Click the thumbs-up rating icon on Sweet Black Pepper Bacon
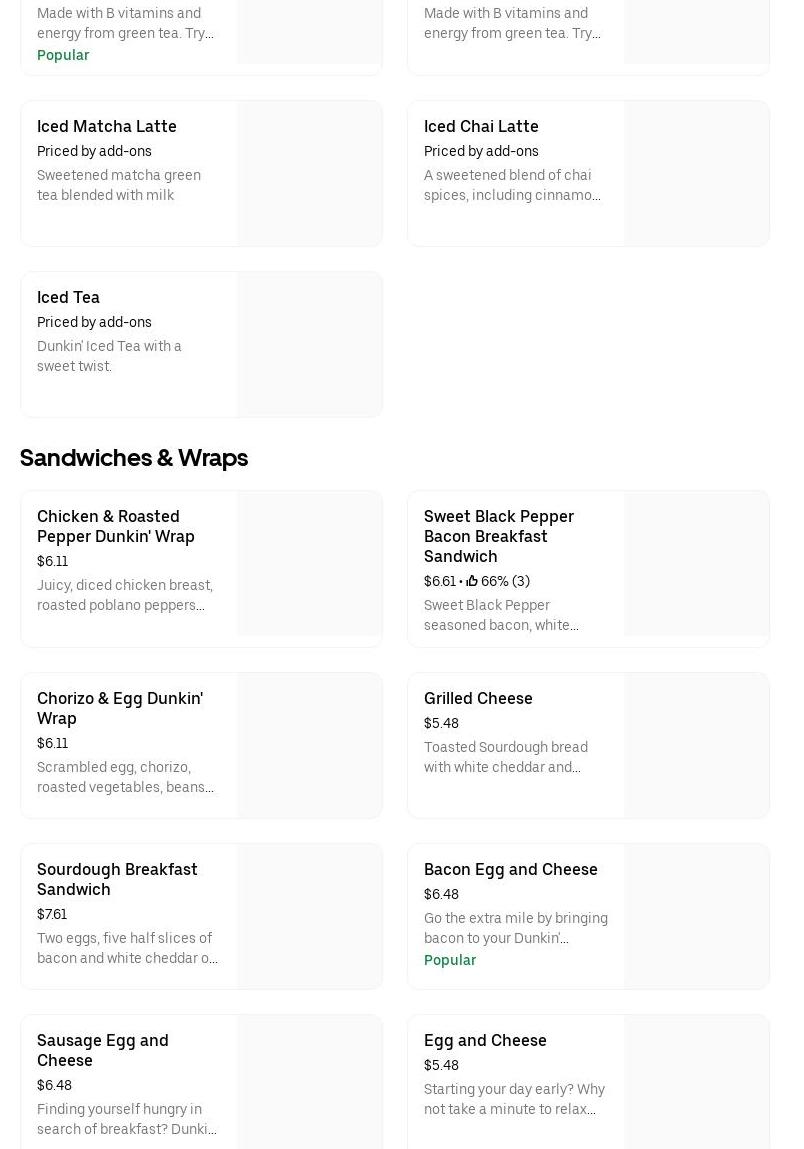This screenshot has width=804, height=1149. 472,581
